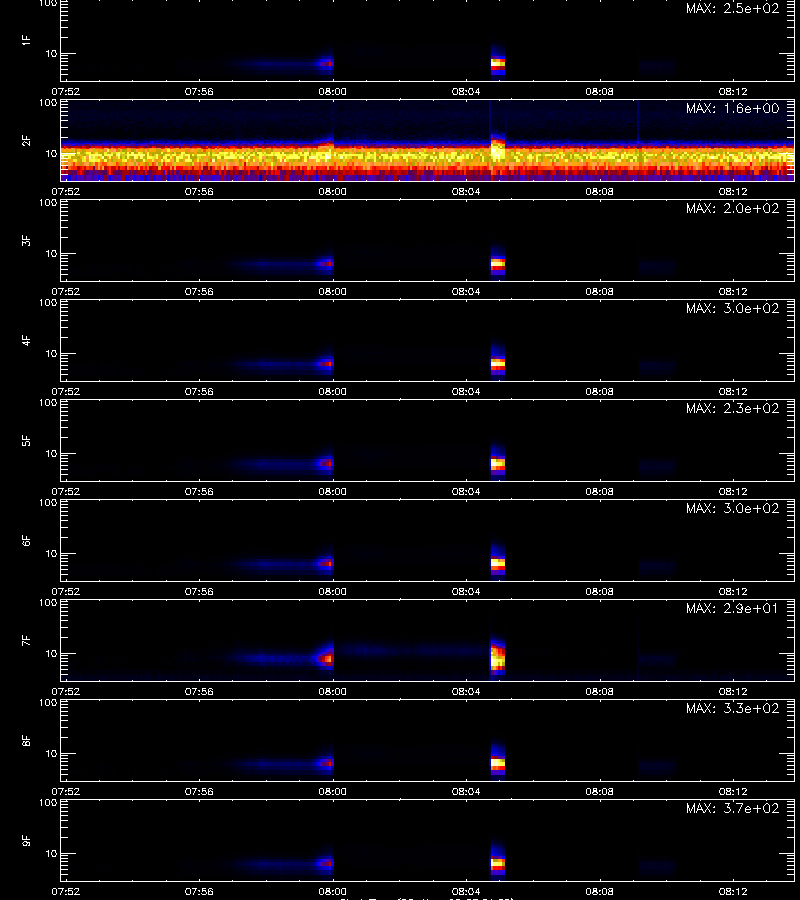The height and width of the screenshot is (900, 800).
Task: Click the 08:04 time label under the 5F panel
Action: tap(465, 492)
